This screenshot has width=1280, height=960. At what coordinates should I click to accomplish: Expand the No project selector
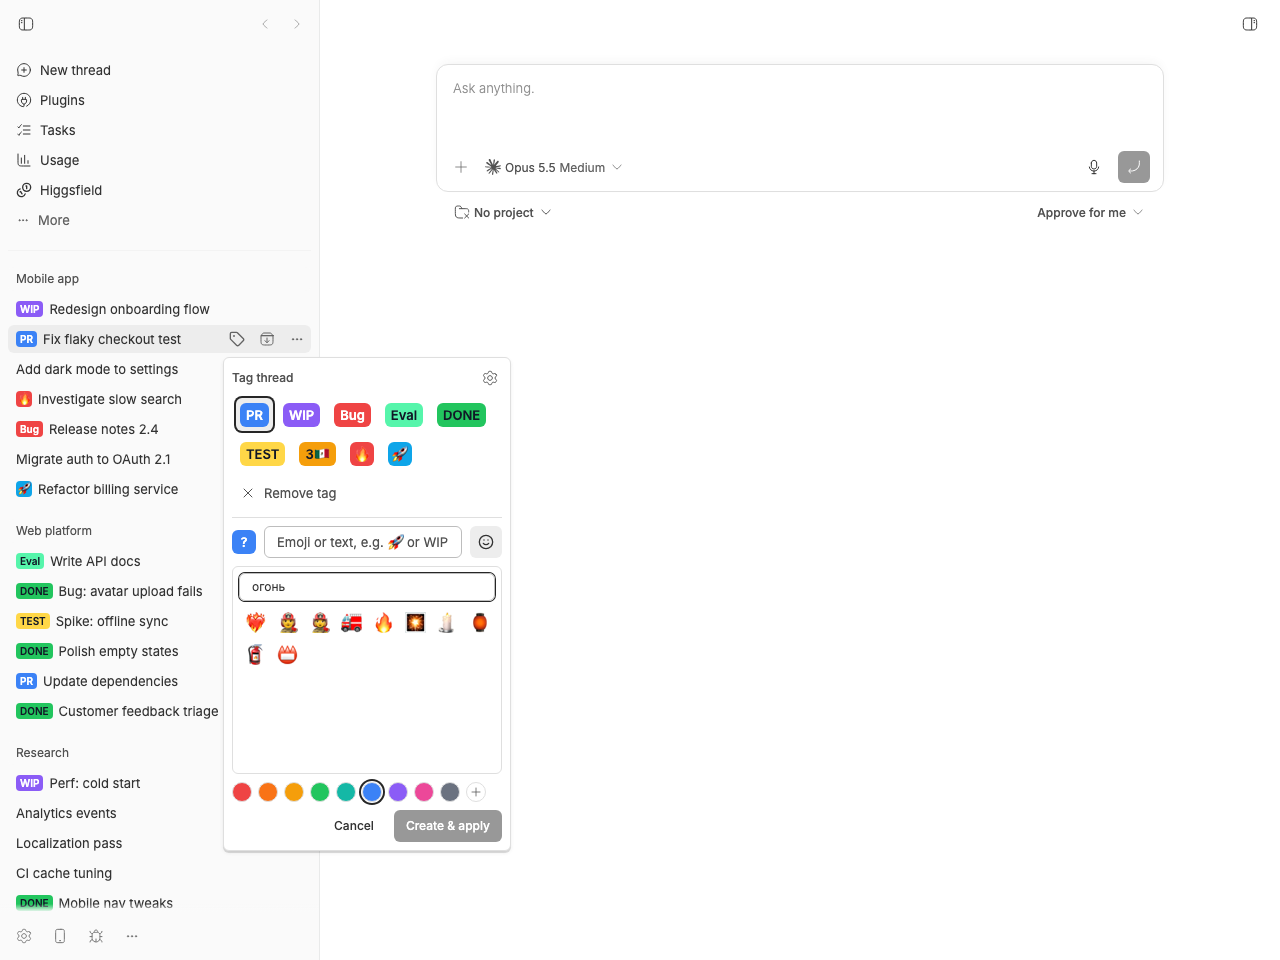coord(503,213)
